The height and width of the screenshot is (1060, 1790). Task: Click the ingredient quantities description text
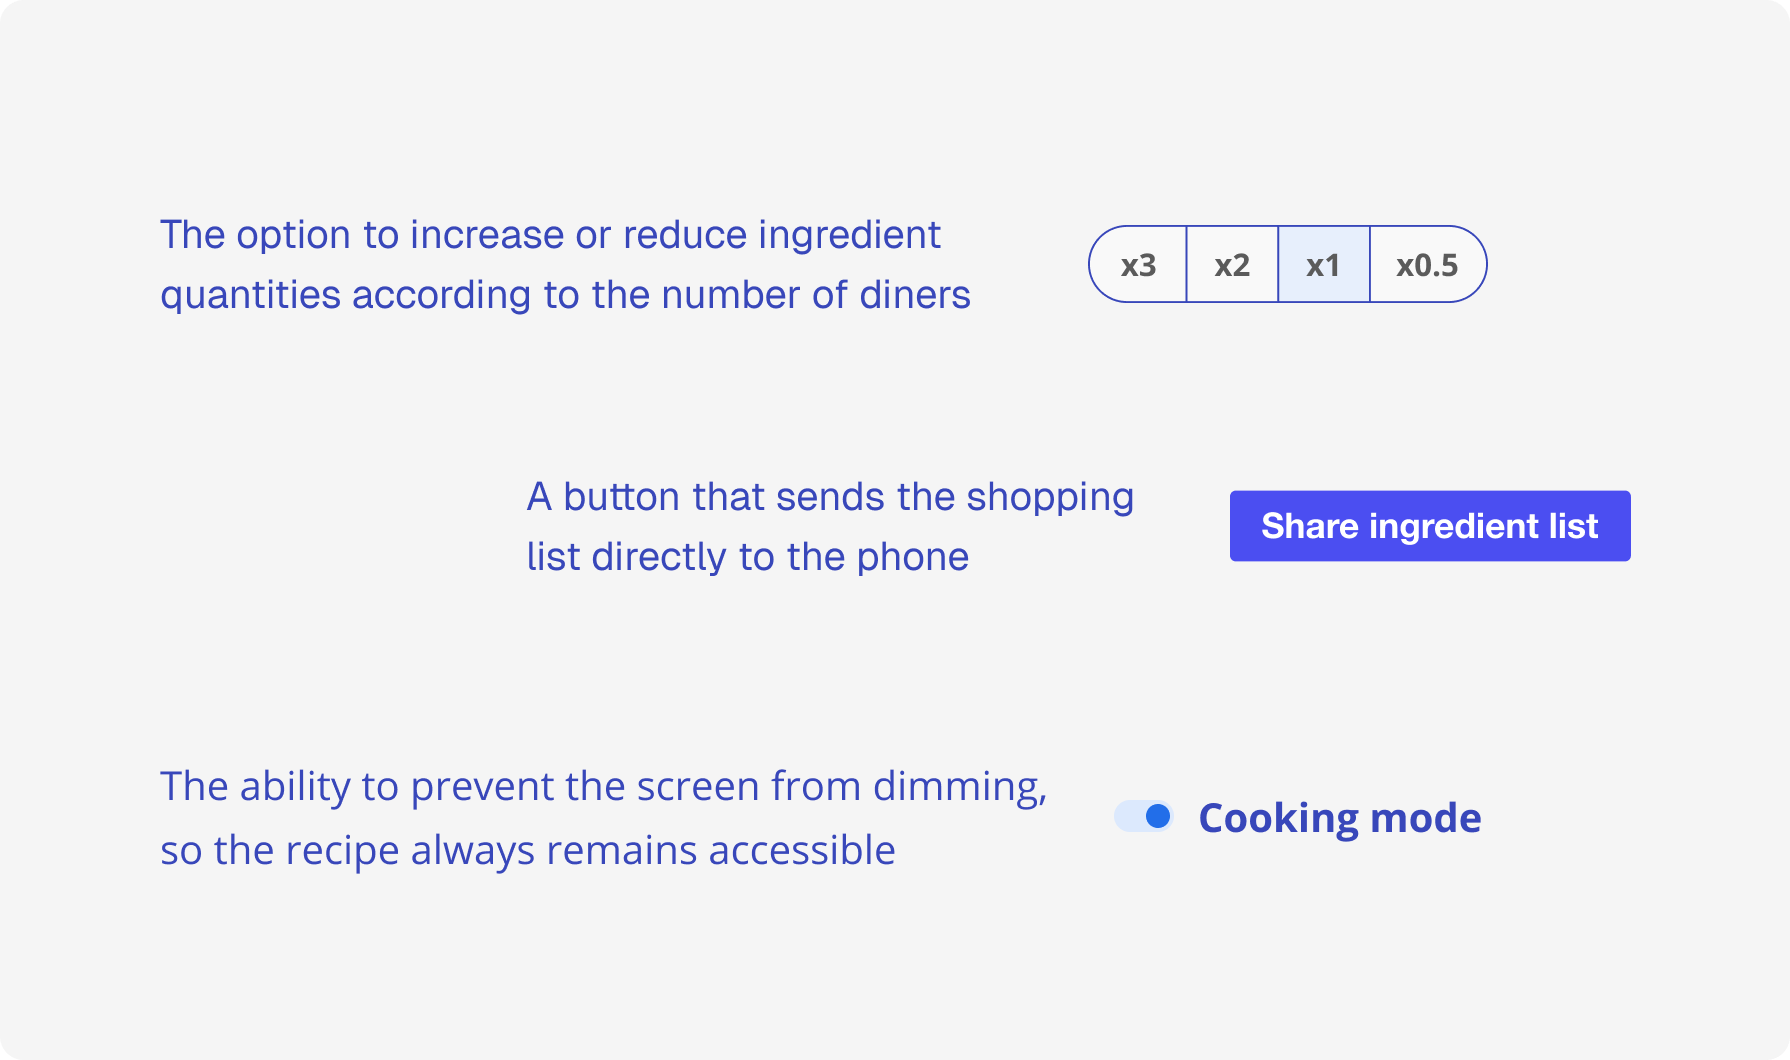[x=566, y=264]
